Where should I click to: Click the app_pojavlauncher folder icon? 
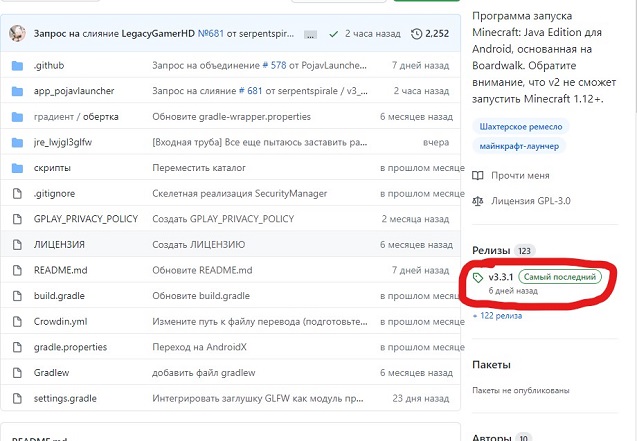[16, 91]
